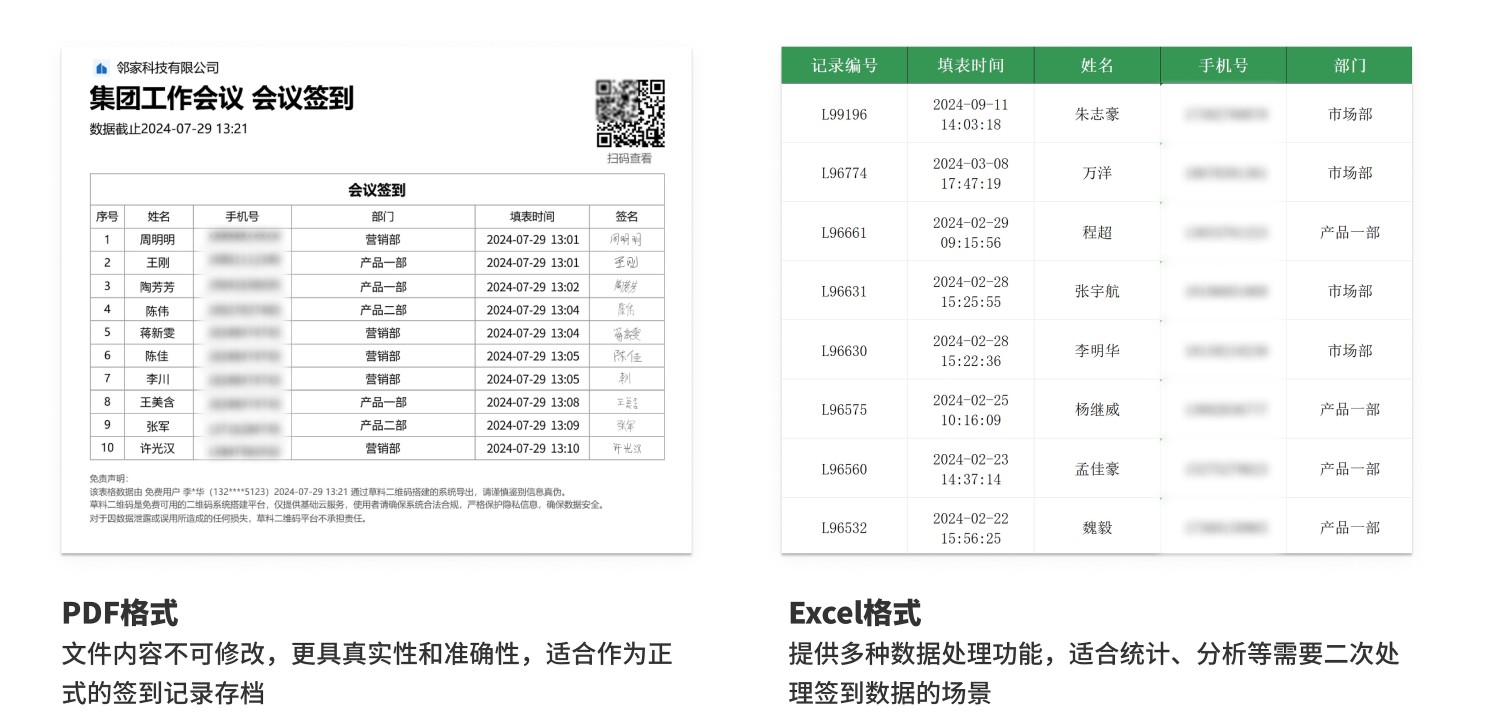The width and height of the screenshot is (1500, 723).
Task: Click the 周明明 signature image
Action: click(626, 240)
